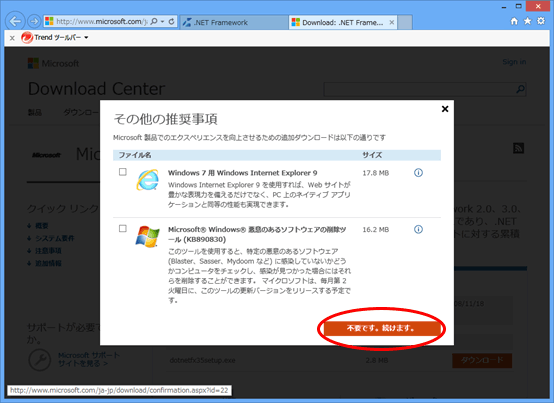Click the Sign in link
The width and height of the screenshot is (554, 403).
coord(514,62)
